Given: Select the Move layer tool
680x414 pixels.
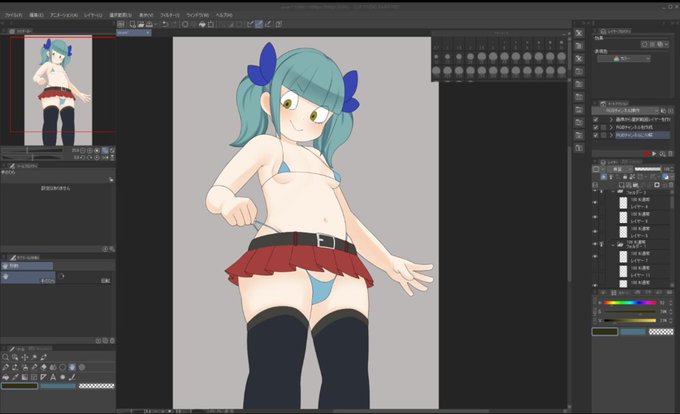Looking at the screenshot, I should point(25,357).
